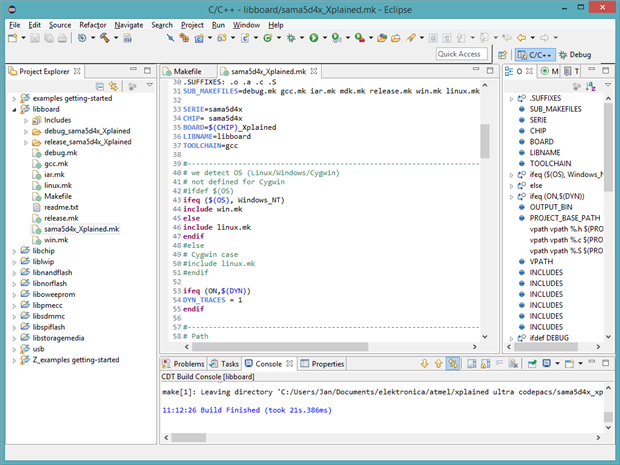
Task: Show previous console error arrow up
Action: (x=439, y=364)
